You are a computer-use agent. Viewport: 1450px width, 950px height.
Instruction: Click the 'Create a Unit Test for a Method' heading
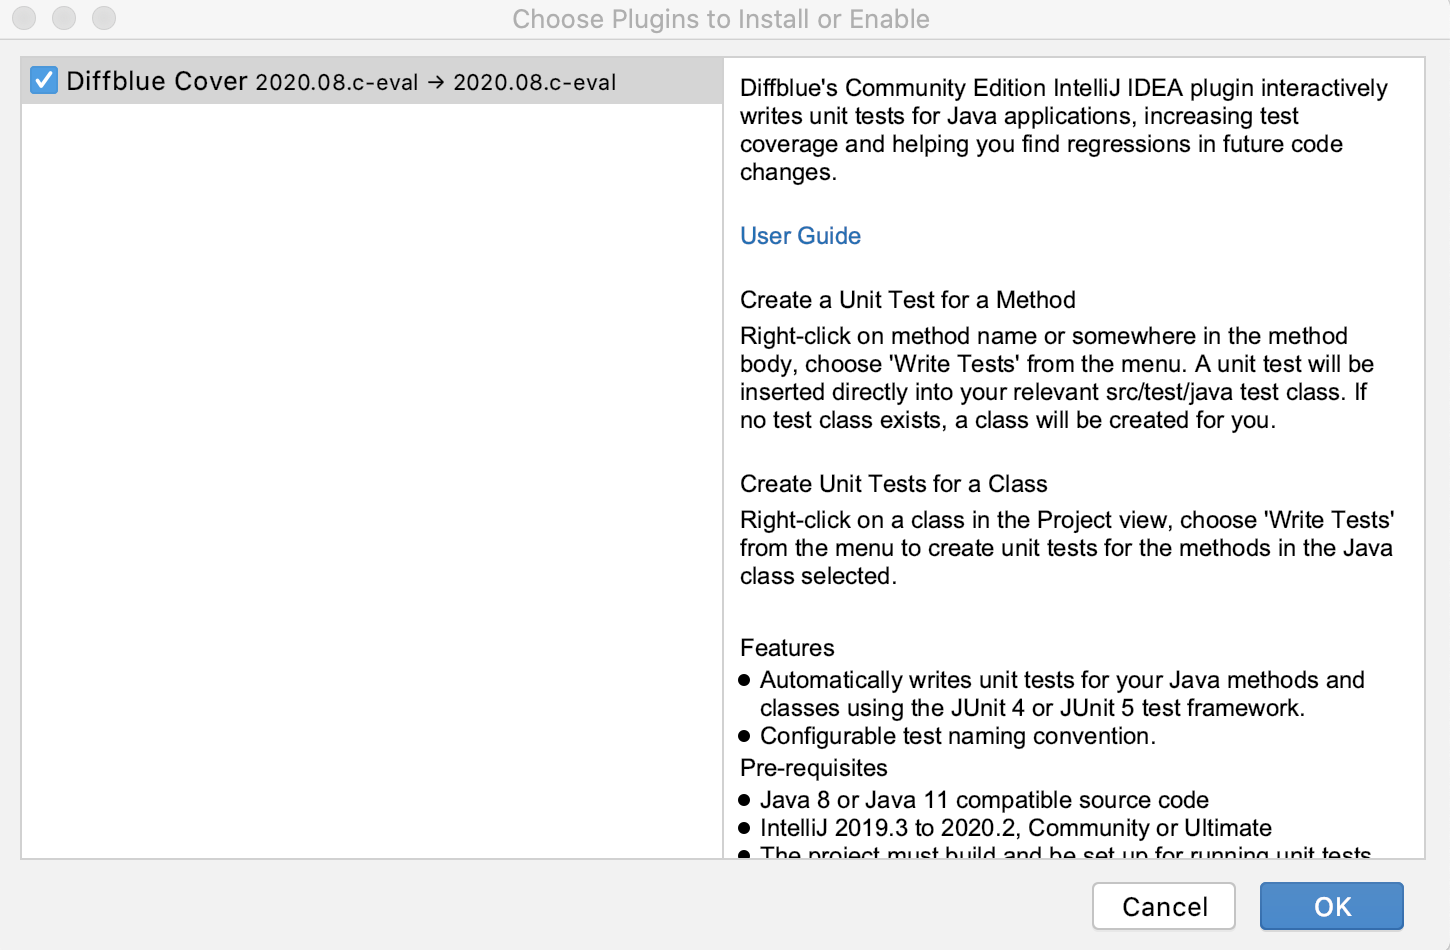pos(907,300)
